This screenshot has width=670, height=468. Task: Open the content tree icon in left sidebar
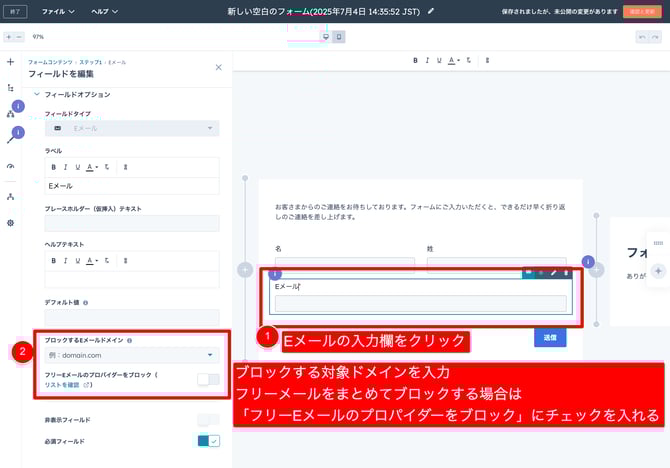click(11, 88)
